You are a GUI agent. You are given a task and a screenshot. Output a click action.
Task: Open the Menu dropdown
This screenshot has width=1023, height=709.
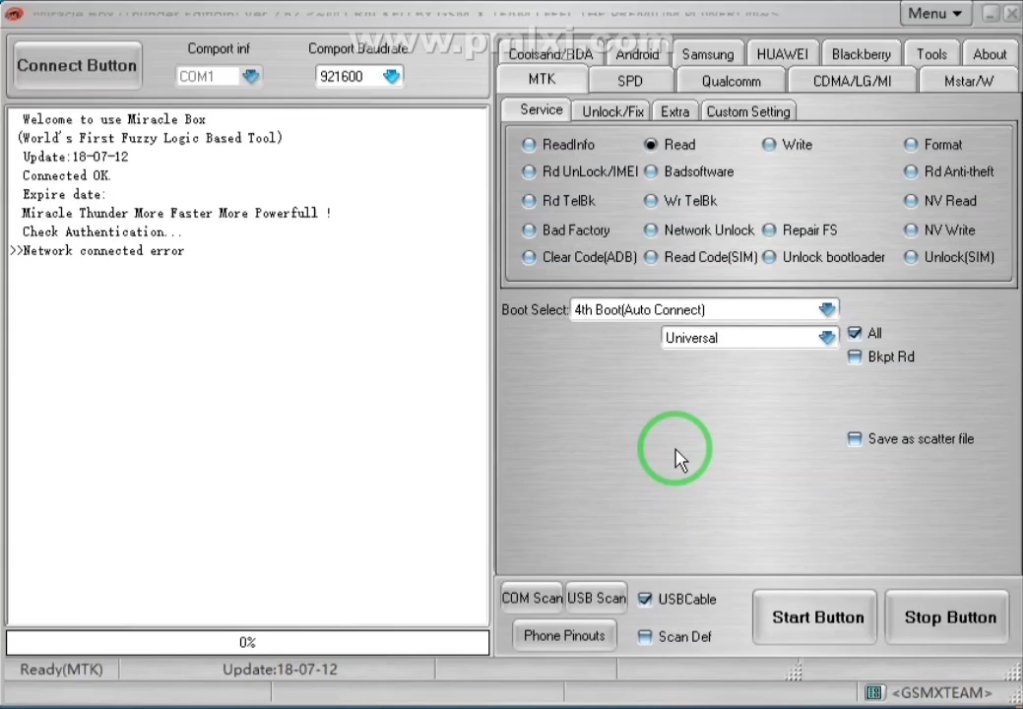(x=935, y=13)
